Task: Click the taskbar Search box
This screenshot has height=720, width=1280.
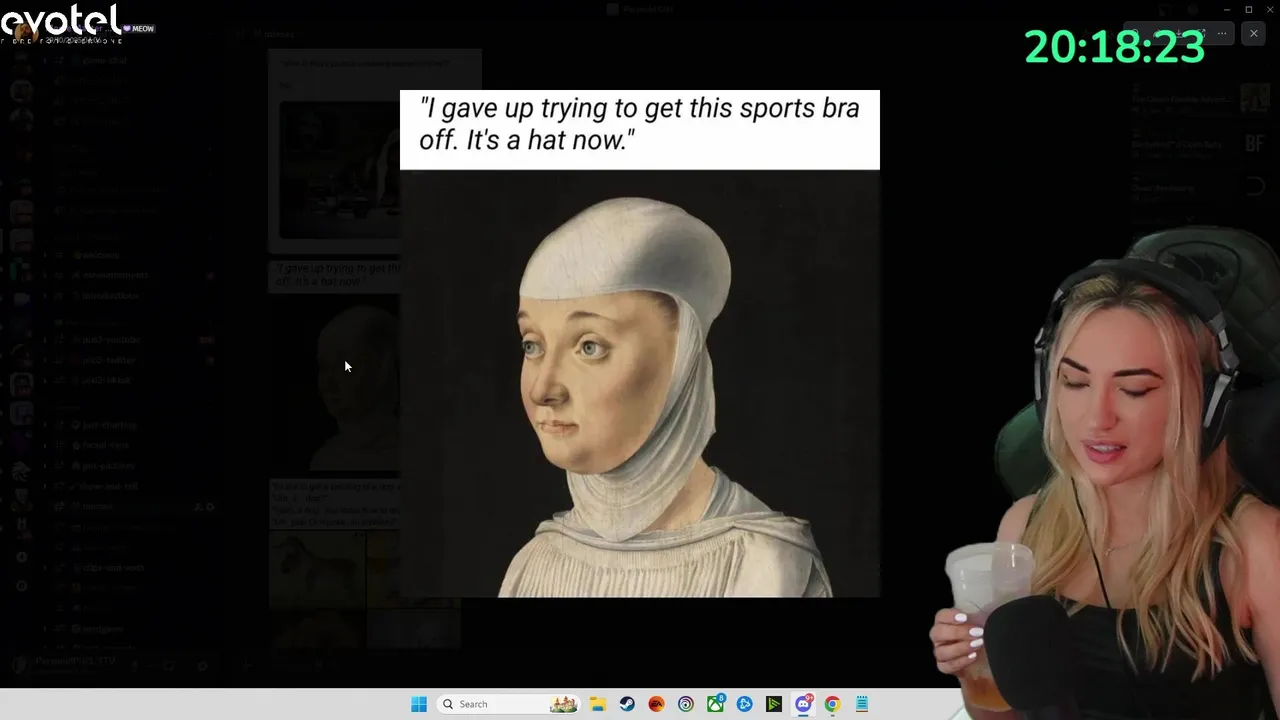Action: (x=510, y=704)
